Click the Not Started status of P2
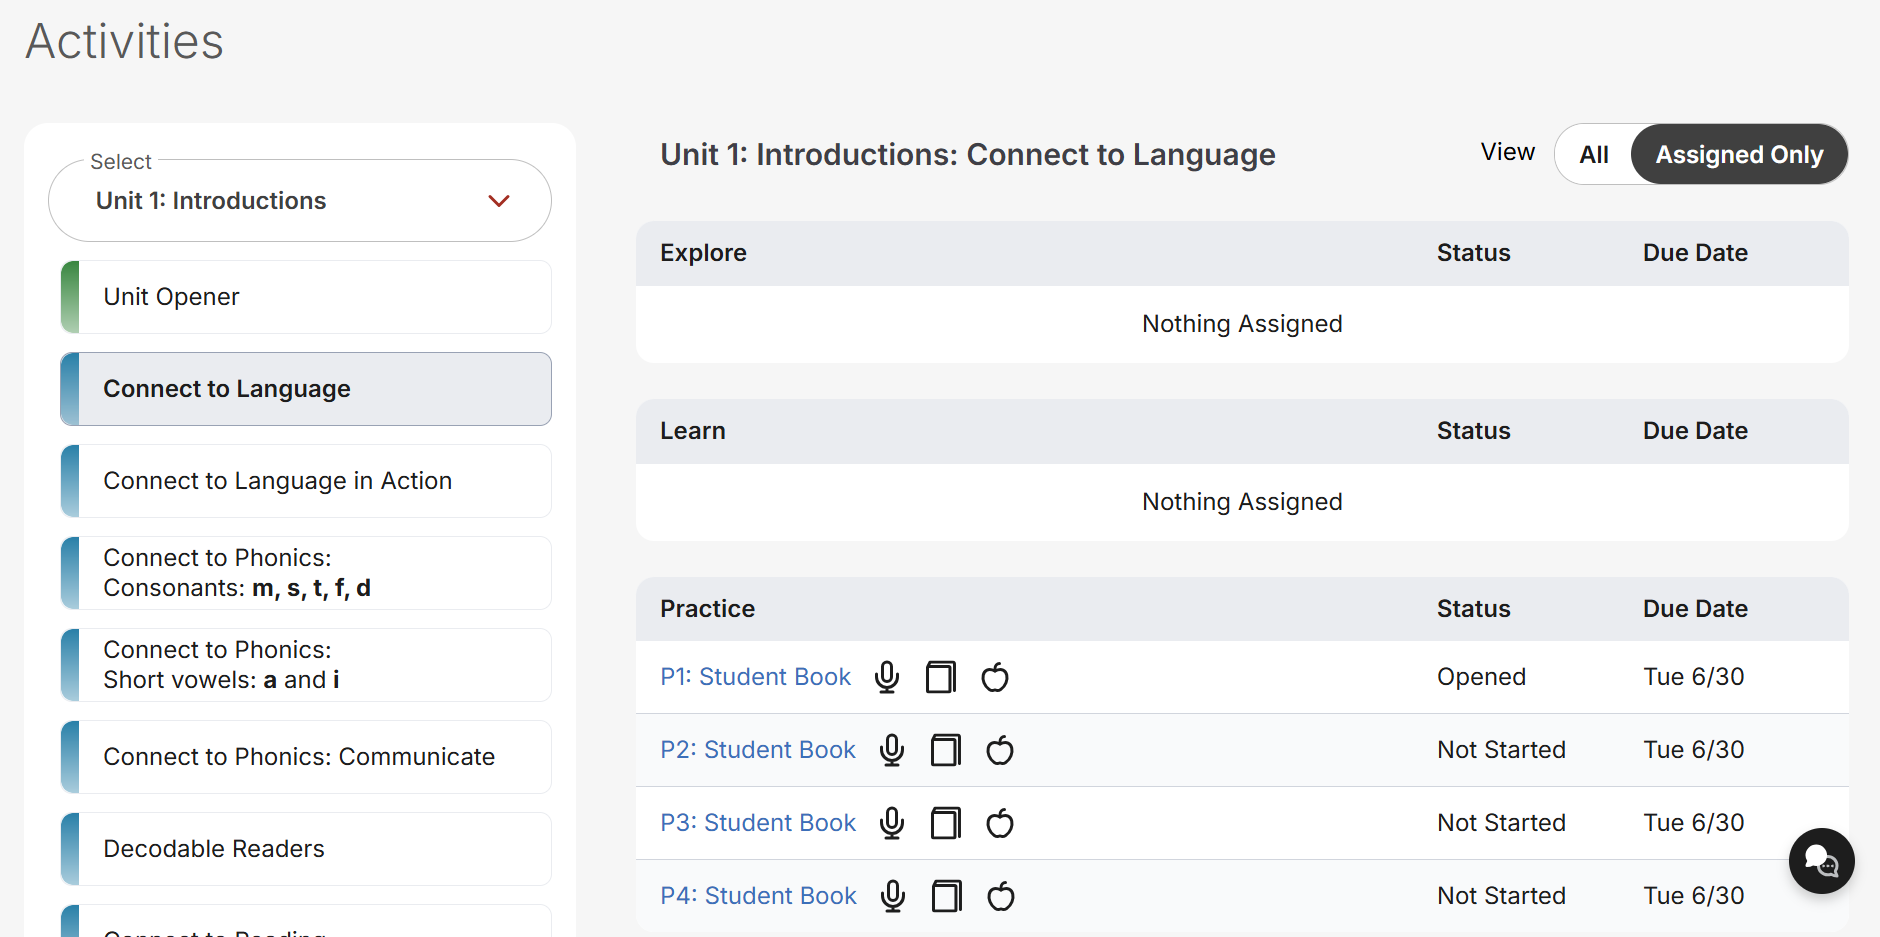 coord(1501,750)
